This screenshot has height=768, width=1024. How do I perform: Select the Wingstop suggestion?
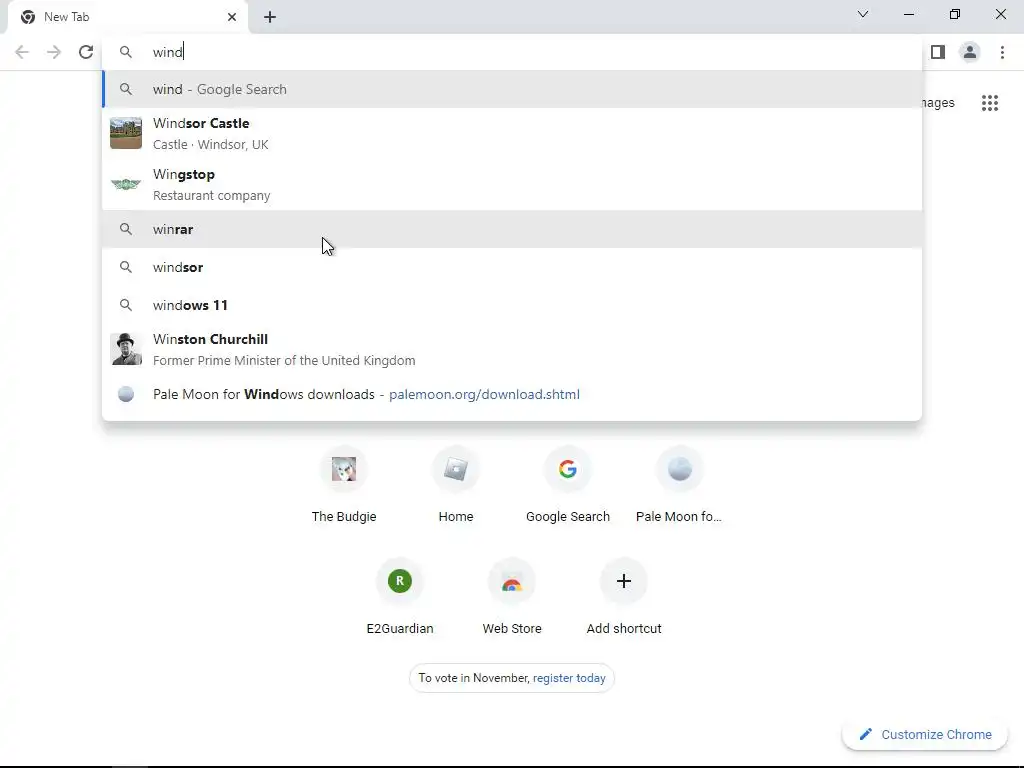point(512,184)
